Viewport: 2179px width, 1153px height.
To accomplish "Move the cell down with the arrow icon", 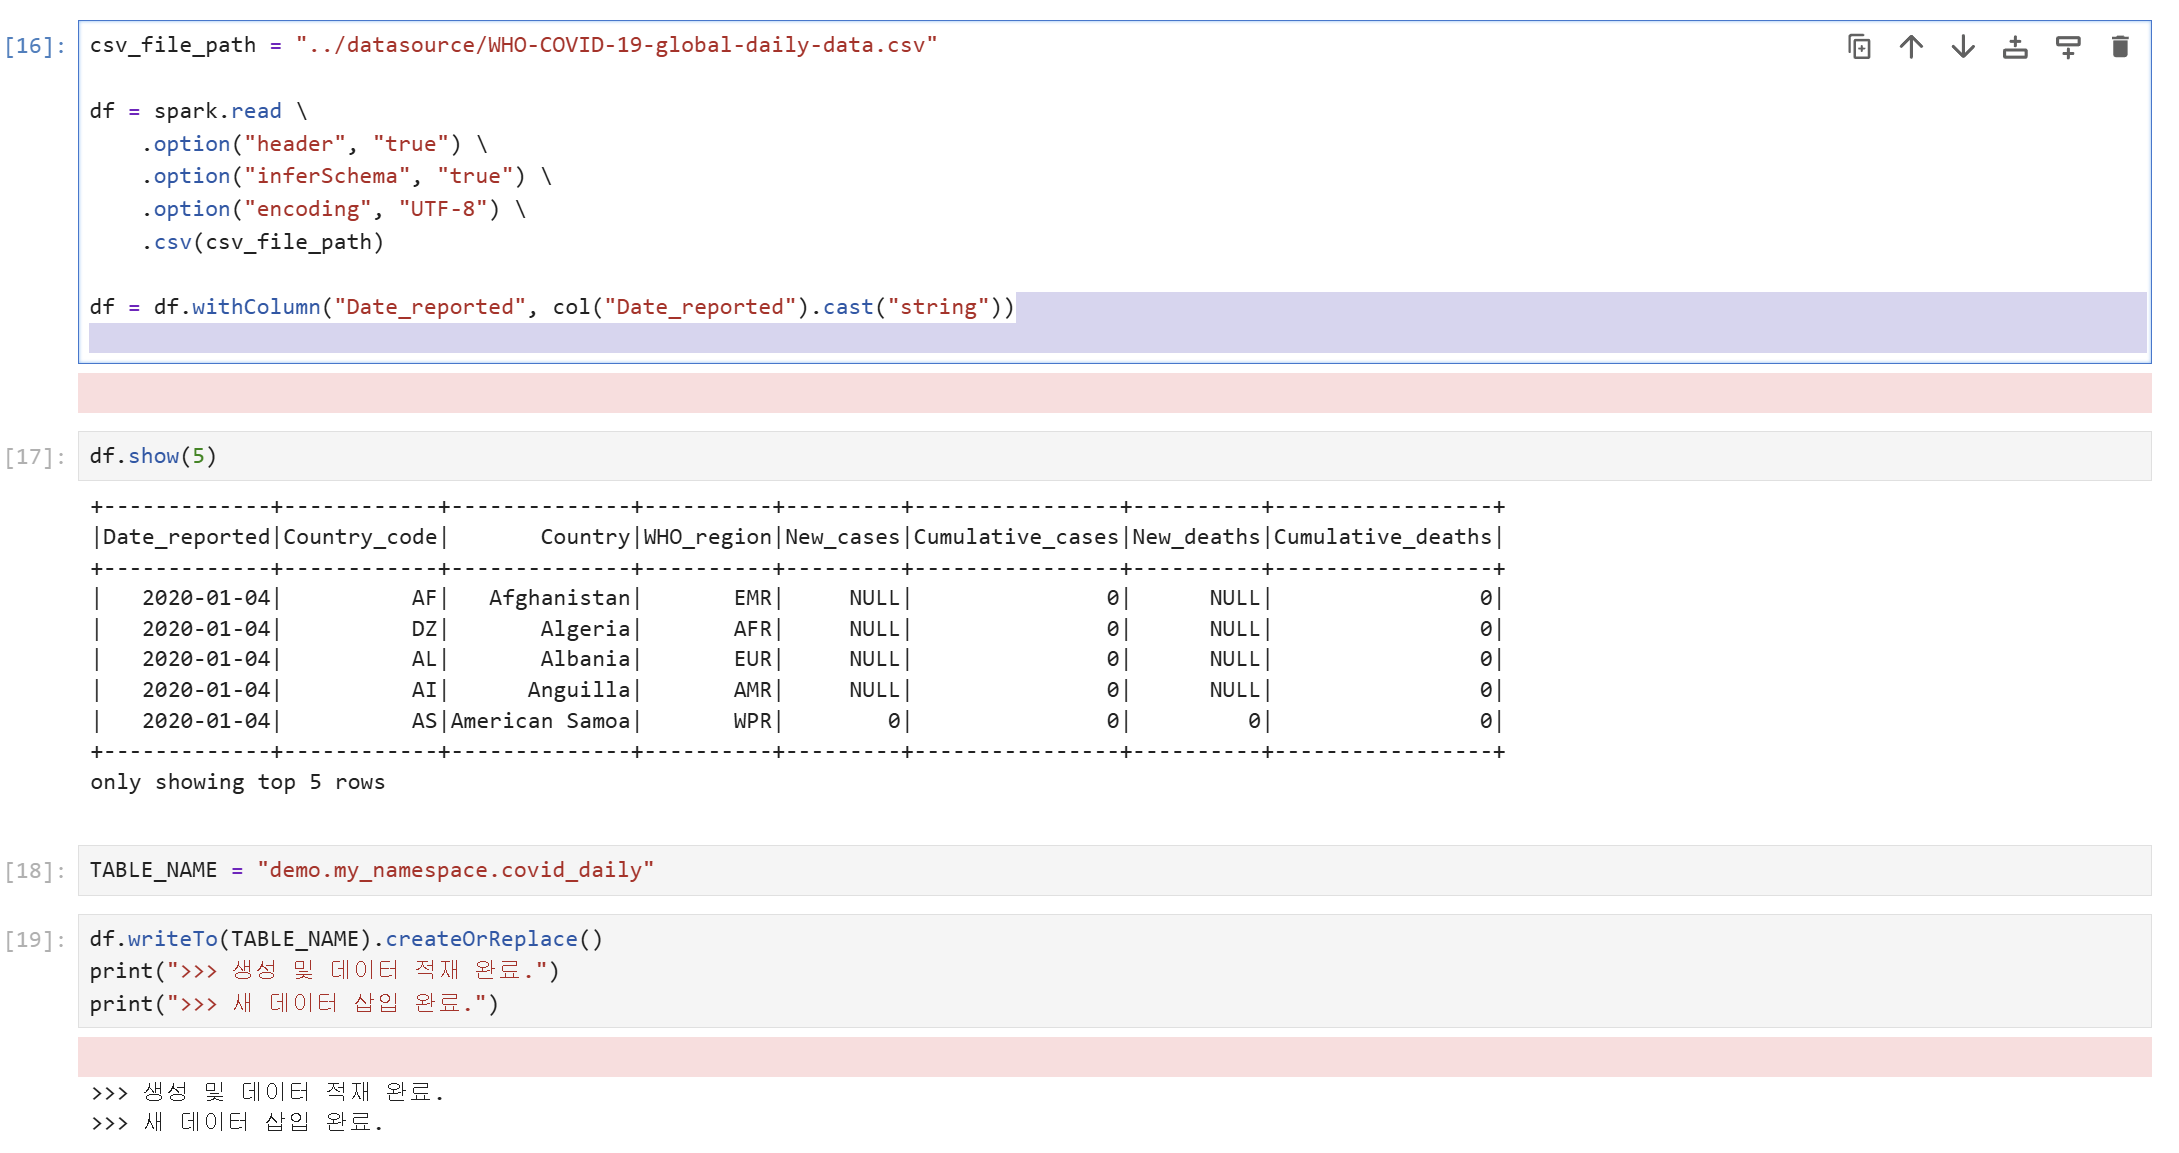I will tap(1963, 47).
